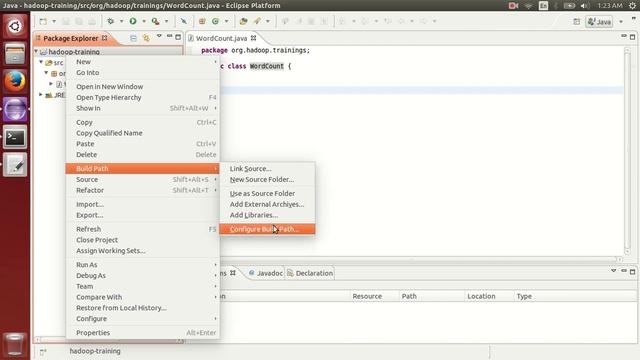Choose Copy Qualified Name
Image resolution: width=640 pixels, height=360 pixels.
coord(142,133)
